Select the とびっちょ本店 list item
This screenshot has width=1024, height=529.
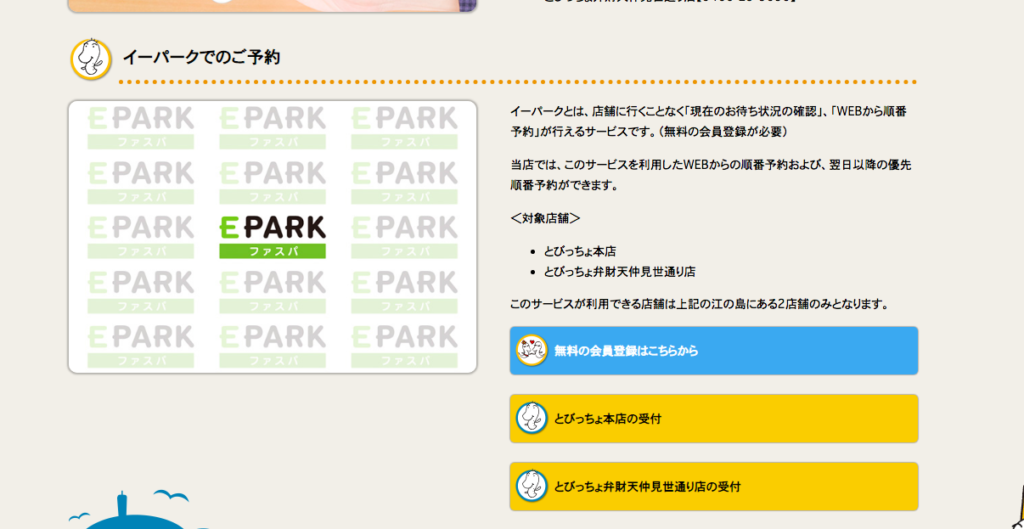tap(580, 251)
